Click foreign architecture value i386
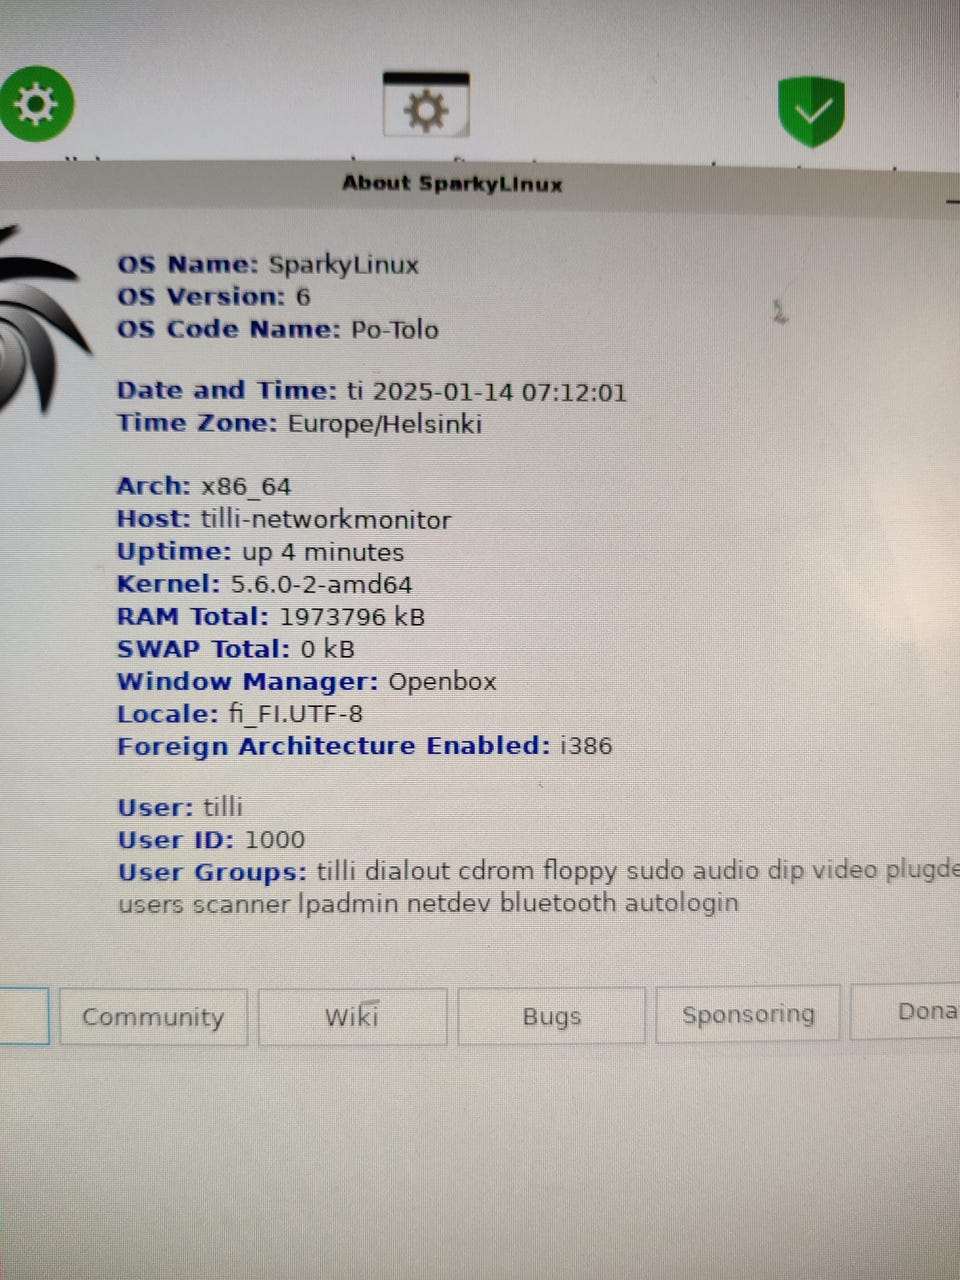The height and width of the screenshot is (1280, 960). 586,745
